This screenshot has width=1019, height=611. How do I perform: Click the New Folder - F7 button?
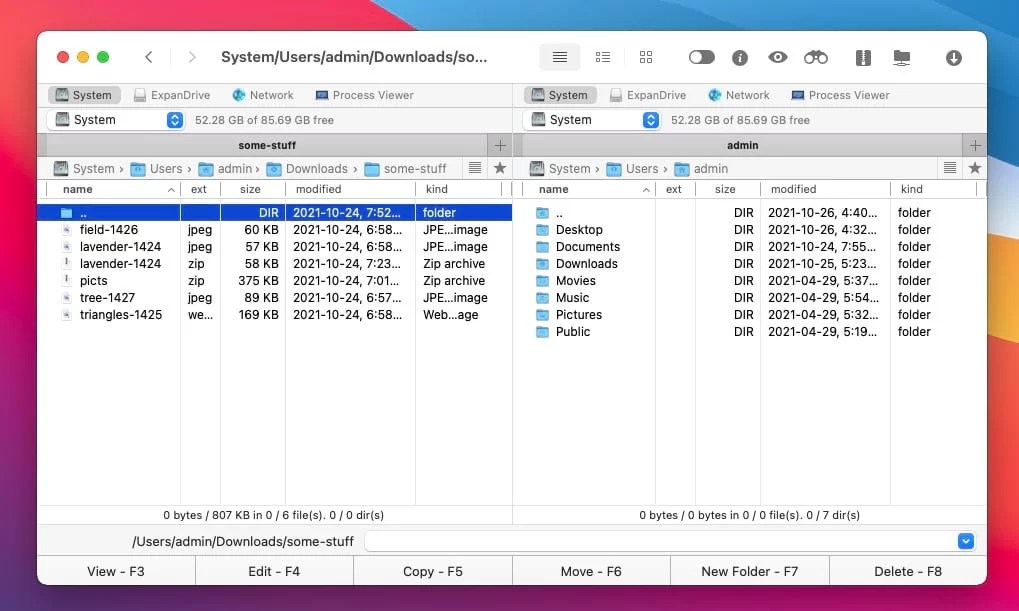(x=749, y=572)
